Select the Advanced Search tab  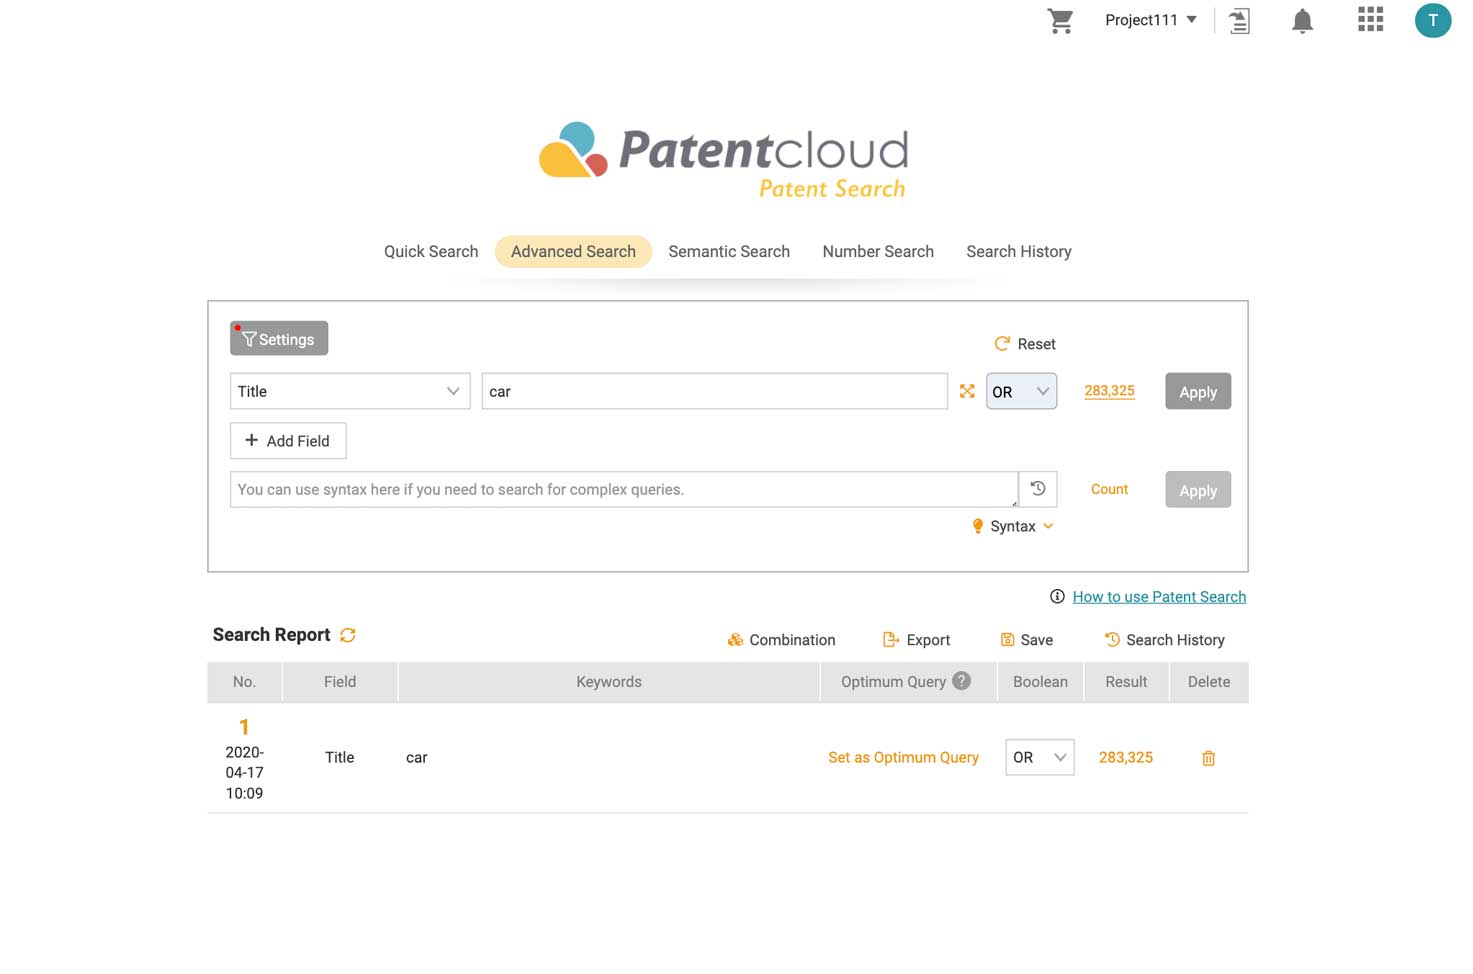coord(573,251)
